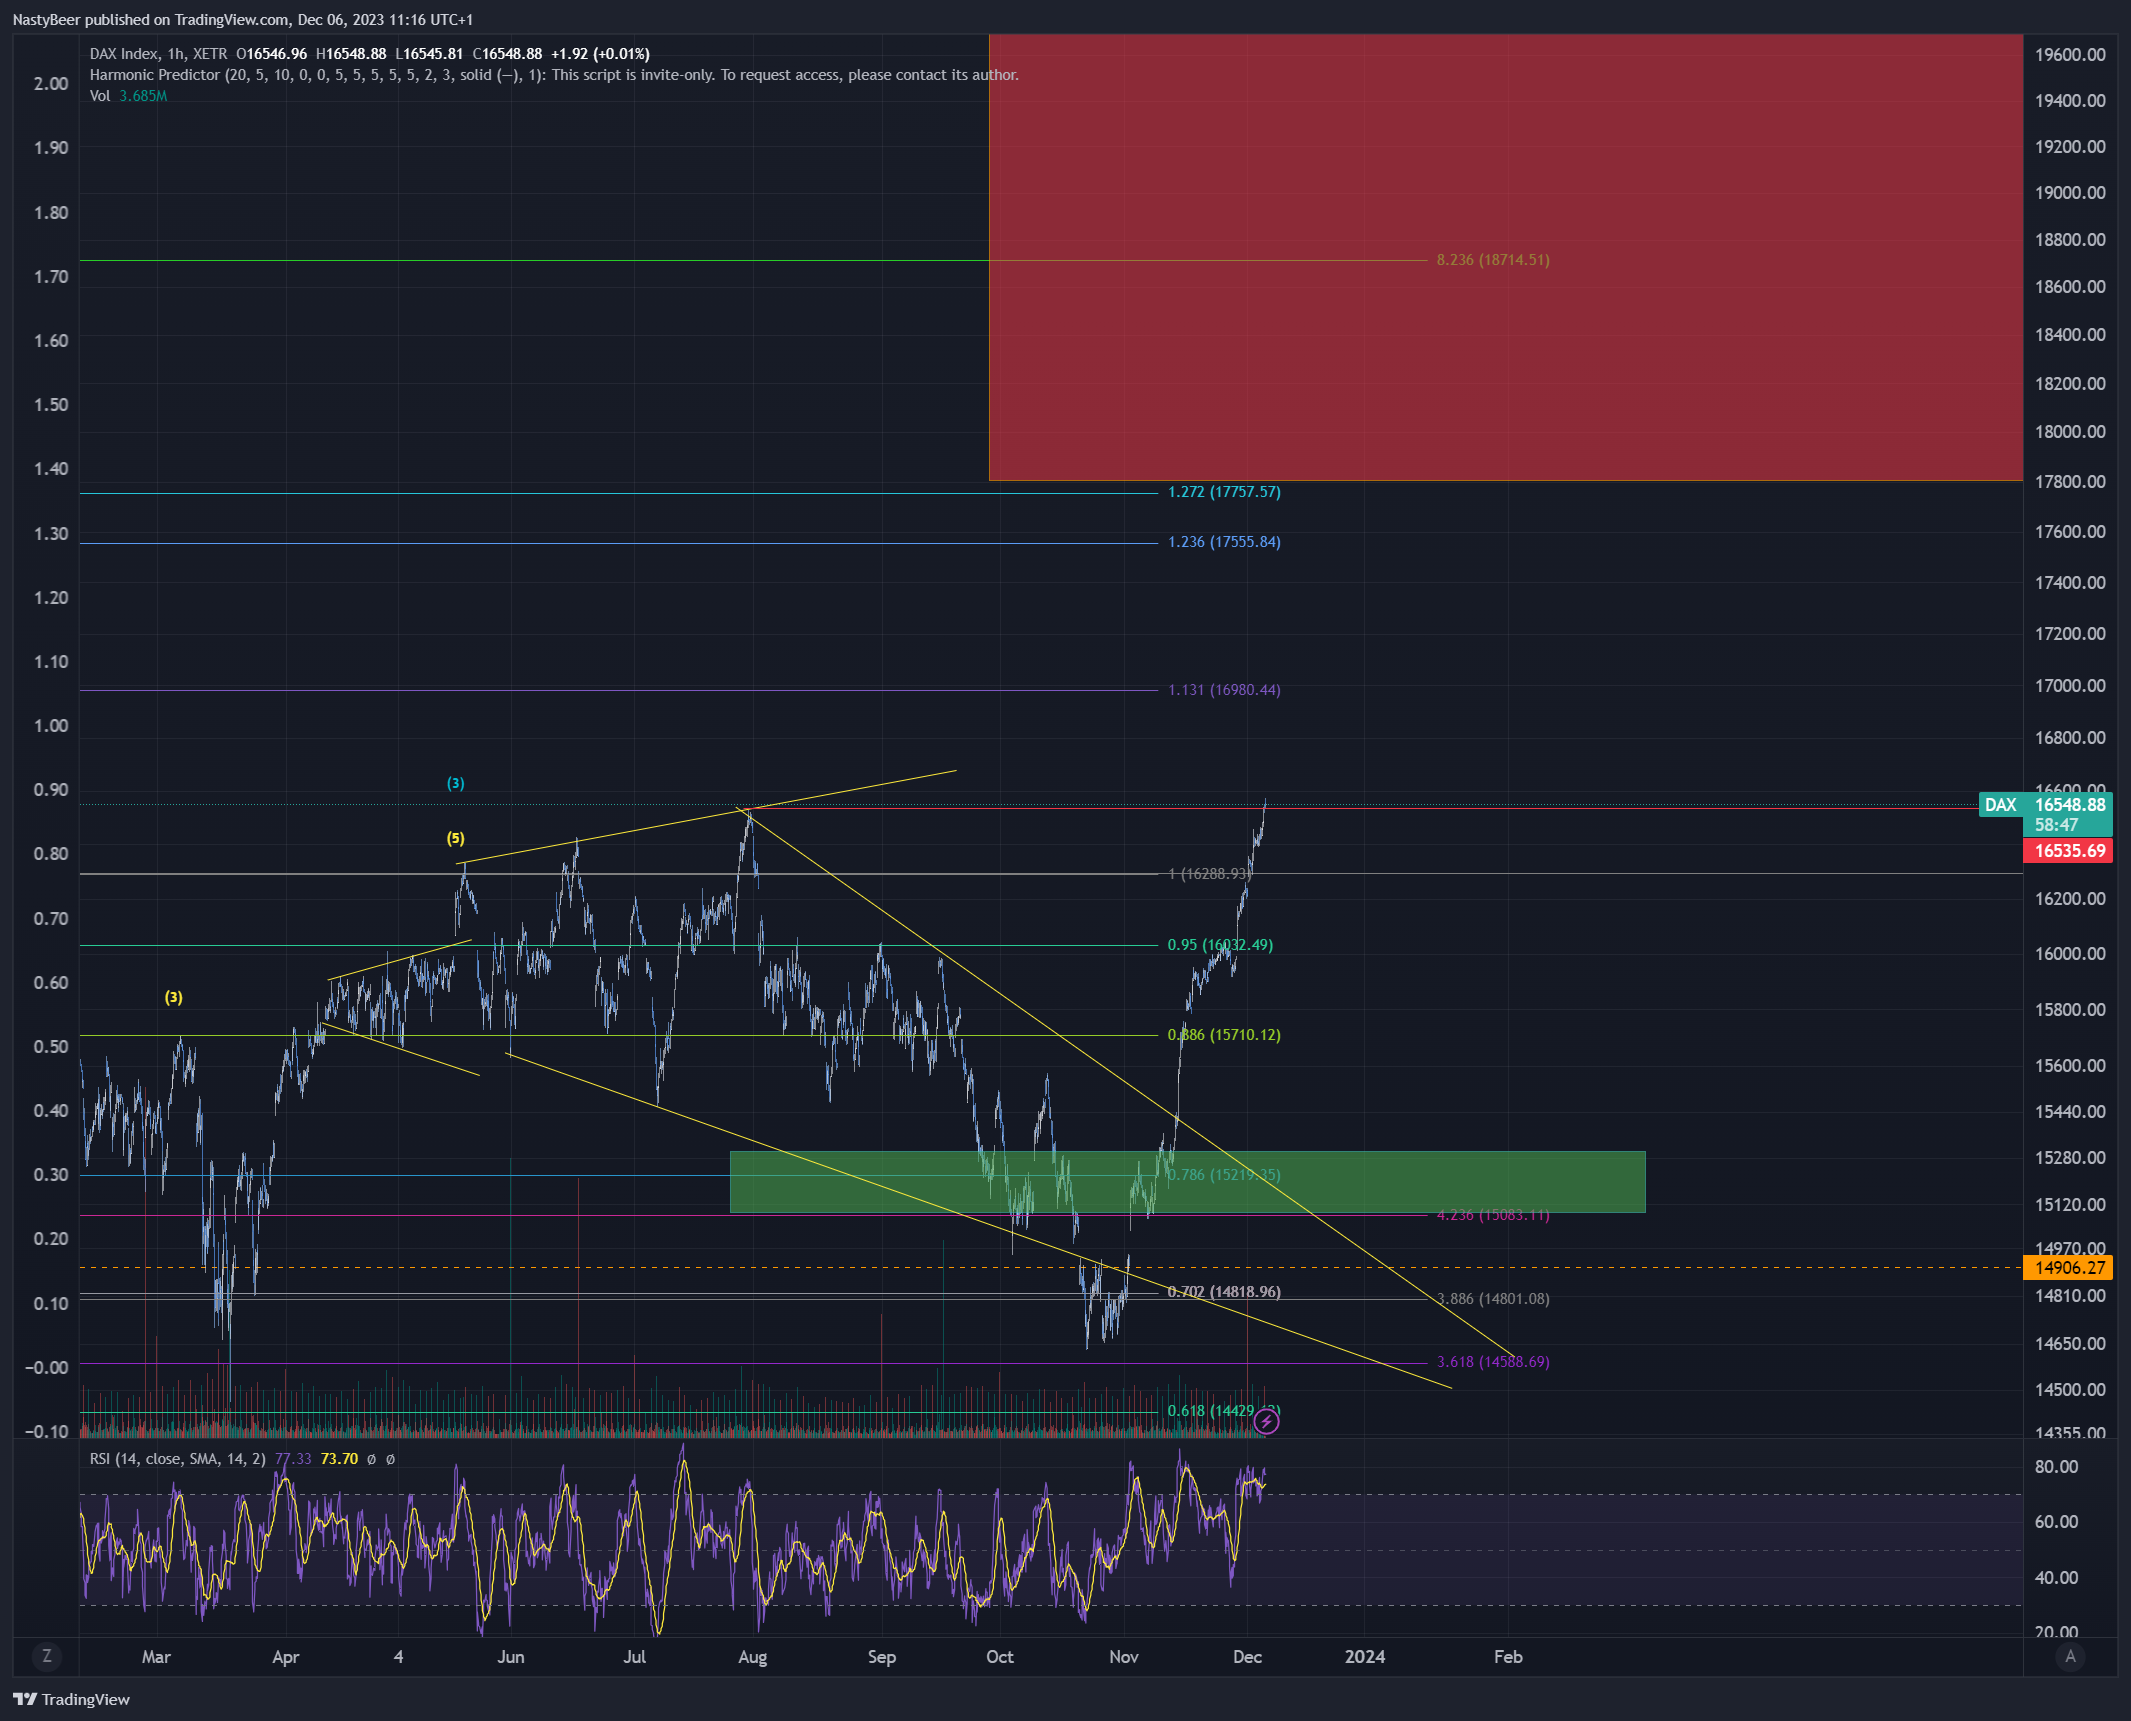Click the 2.00 left scale value
Image resolution: width=2131 pixels, height=1721 pixels.
(x=51, y=84)
